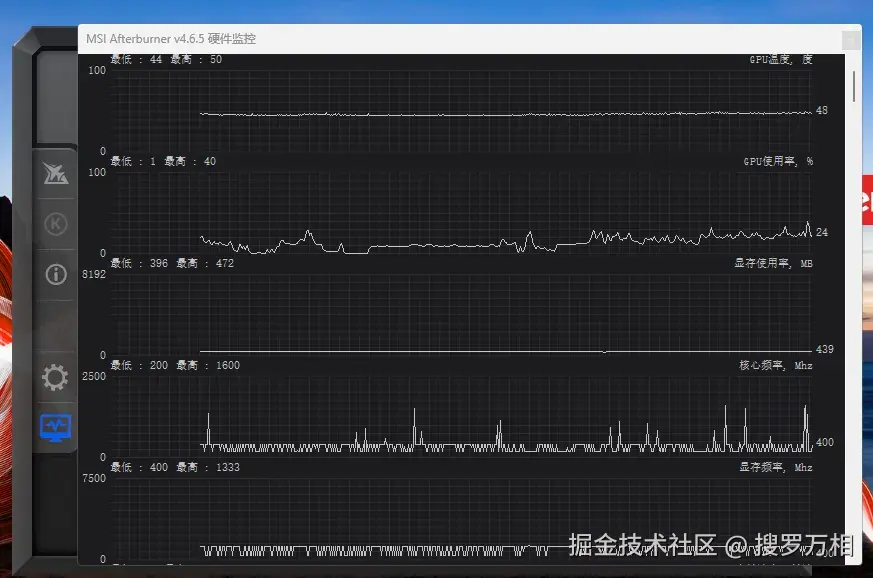The height and width of the screenshot is (578, 873).
Task: Click the current GPU usage value 24
Action: pyautogui.click(x=822, y=232)
